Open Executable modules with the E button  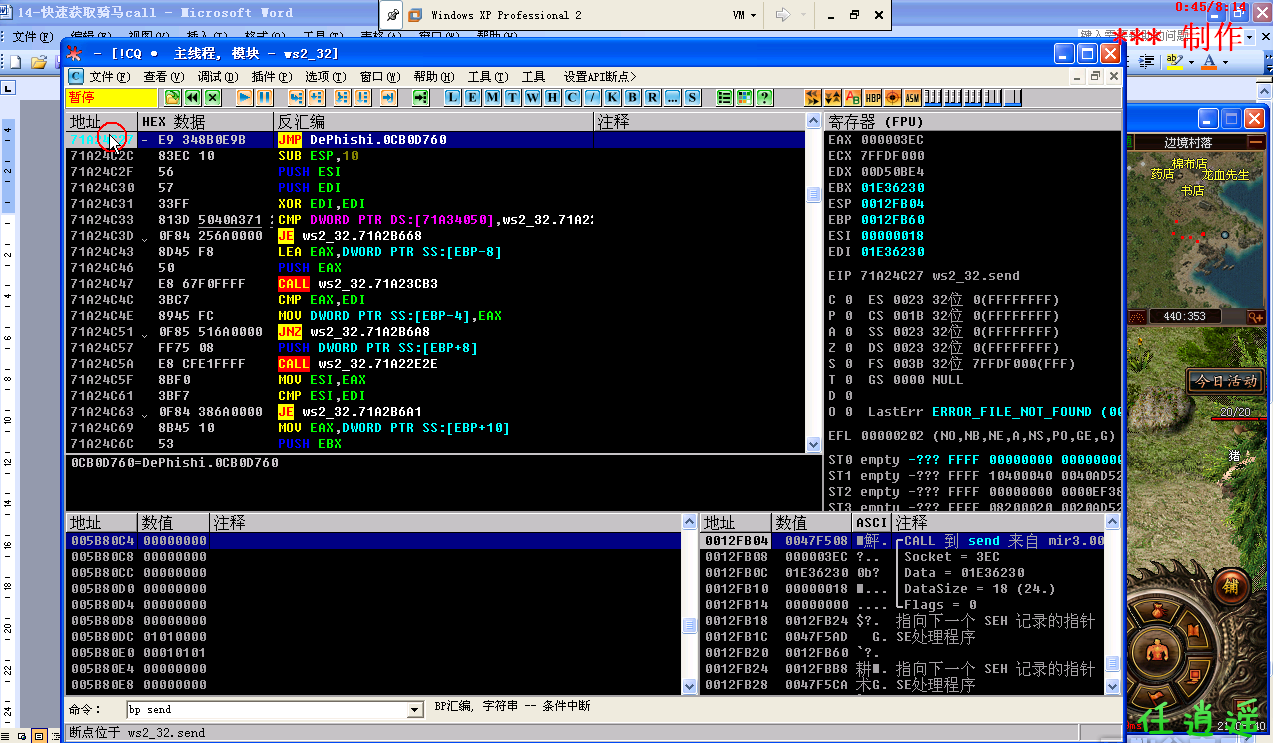(x=473, y=97)
